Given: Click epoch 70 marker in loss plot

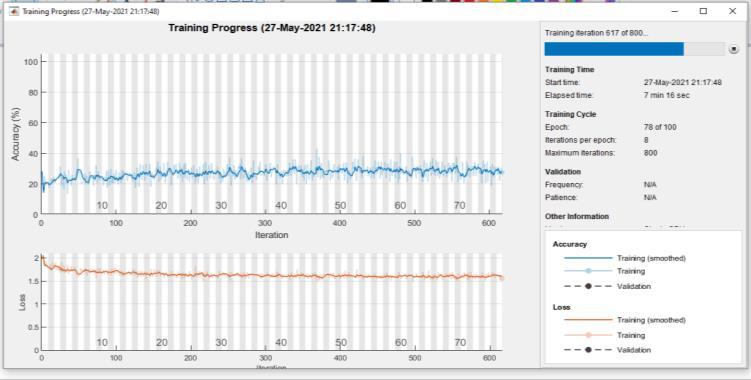Looking at the screenshot, I should coord(460,343).
